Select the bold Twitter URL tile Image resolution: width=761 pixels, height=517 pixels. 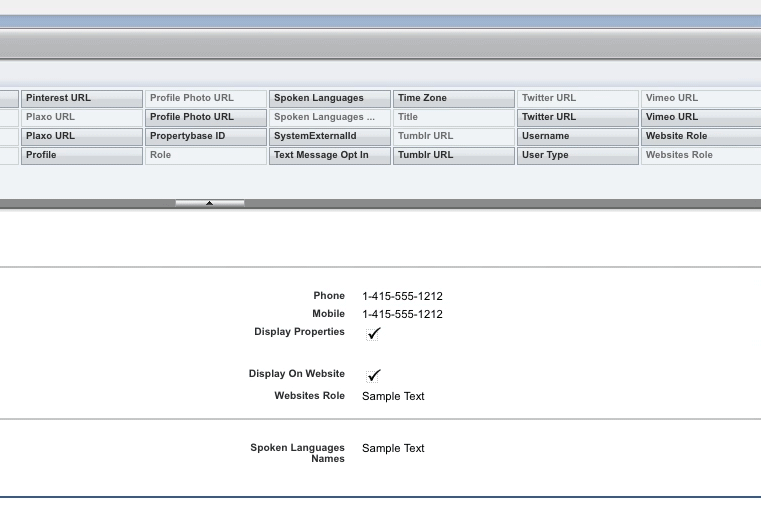pyautogui.click(x=578, y=117)
